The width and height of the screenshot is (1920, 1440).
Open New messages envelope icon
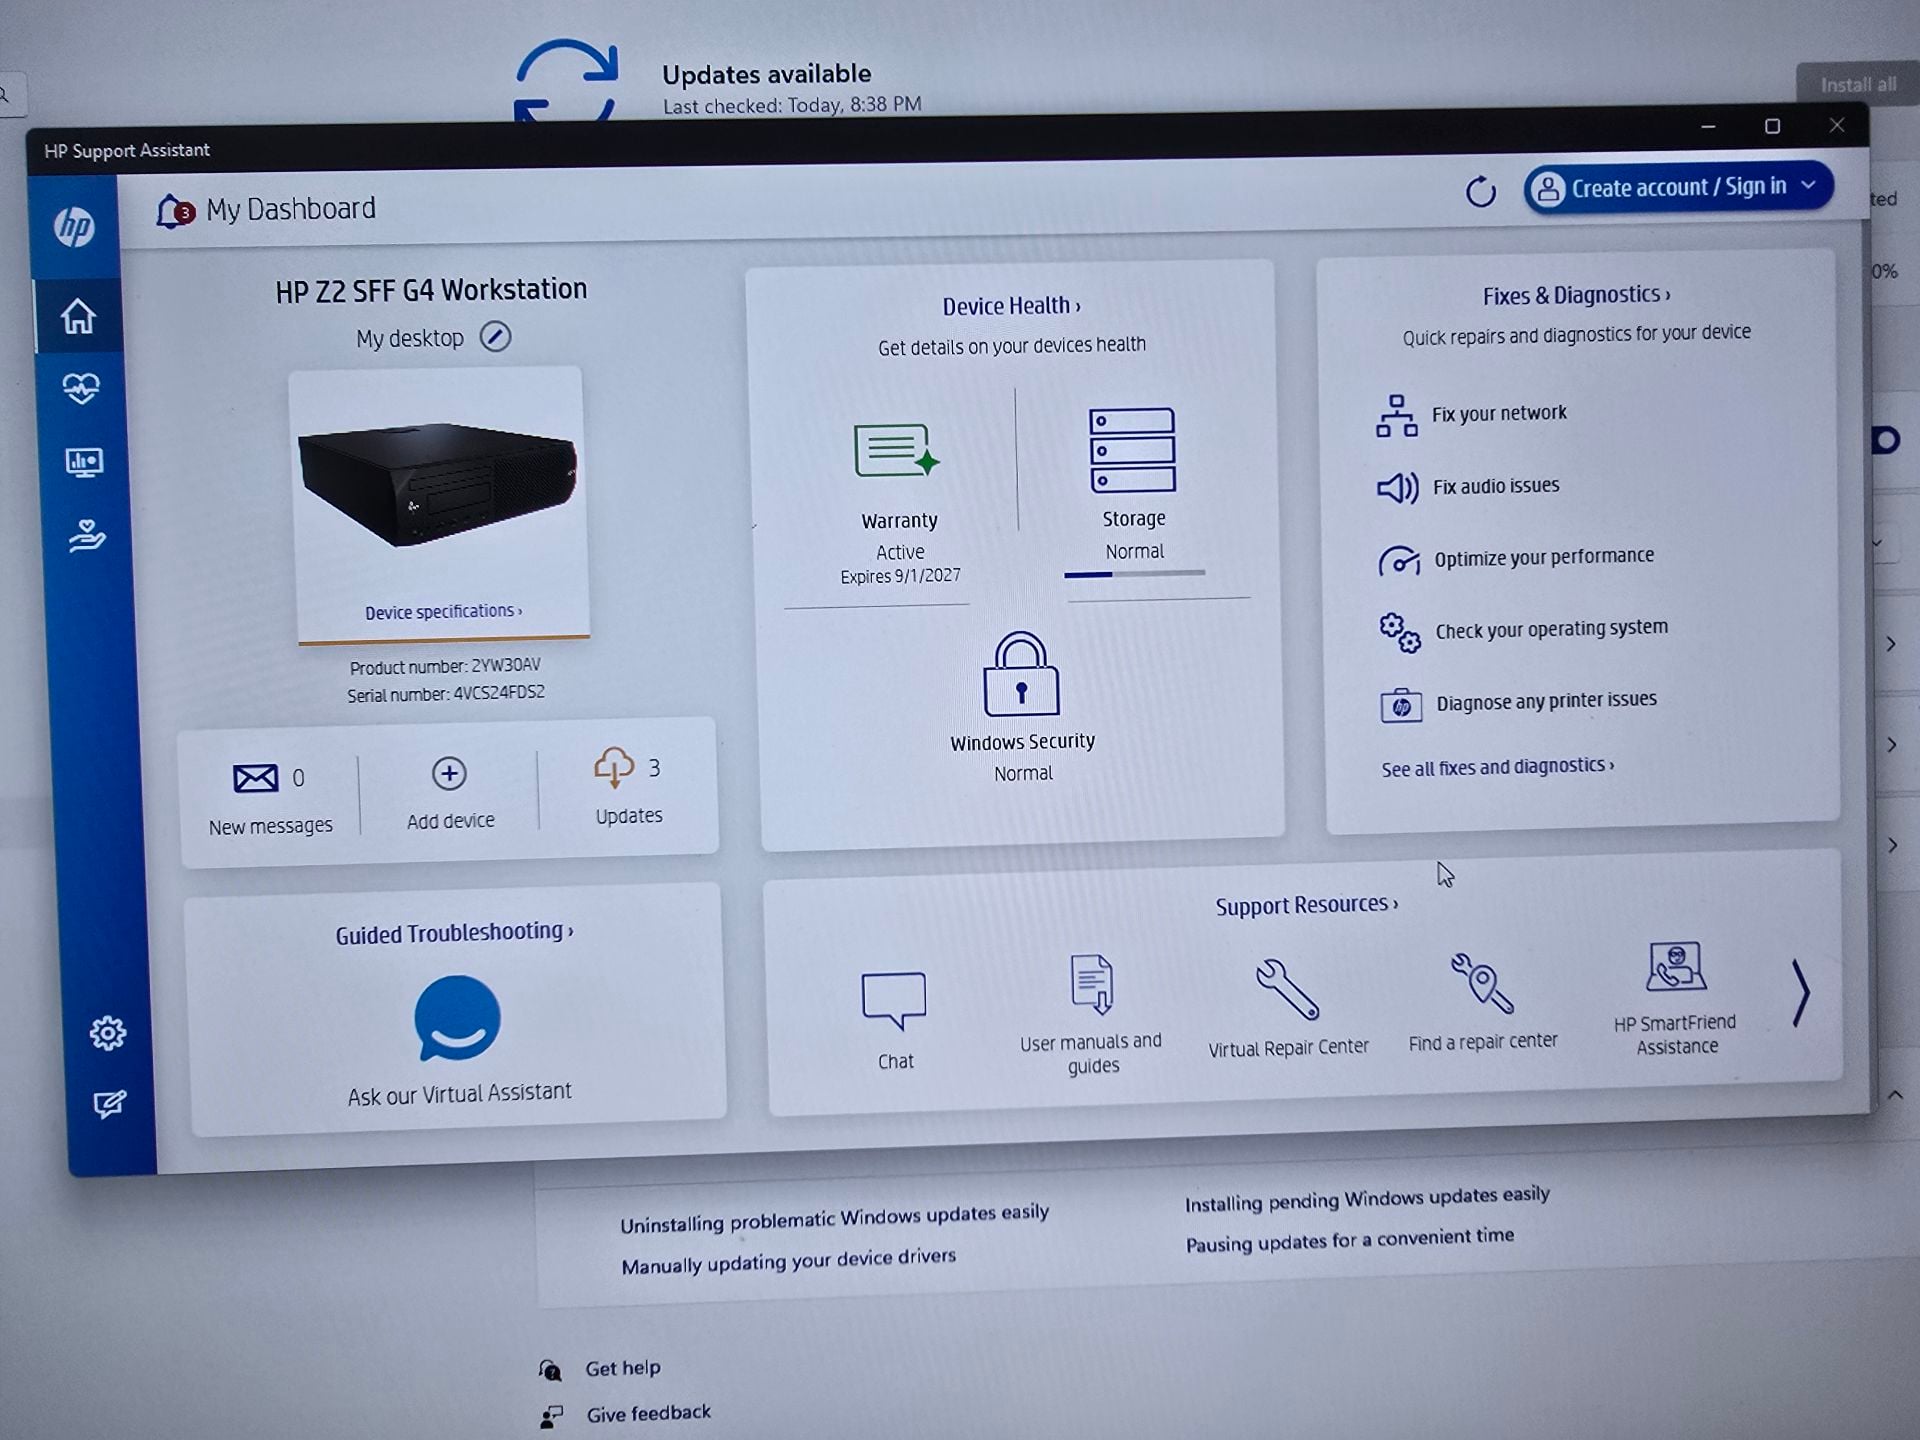255,778
